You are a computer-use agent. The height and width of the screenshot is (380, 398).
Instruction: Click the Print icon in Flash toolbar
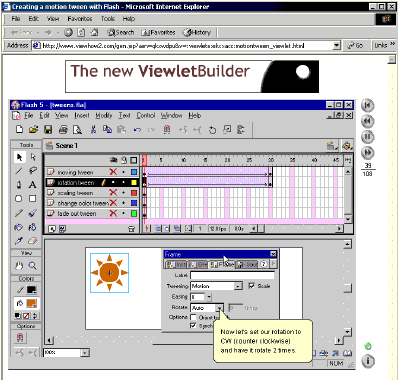pyautogui.click(x=63, y=129)
